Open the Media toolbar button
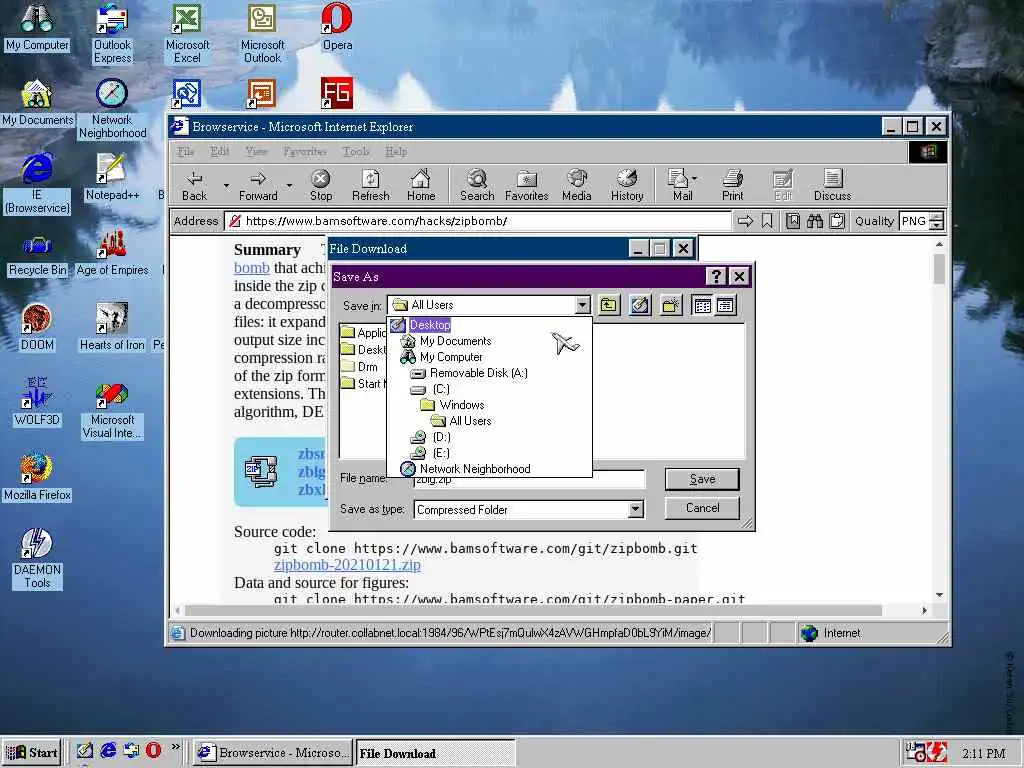The width and height of the screenshot is (1024, 768). [577, 185]
